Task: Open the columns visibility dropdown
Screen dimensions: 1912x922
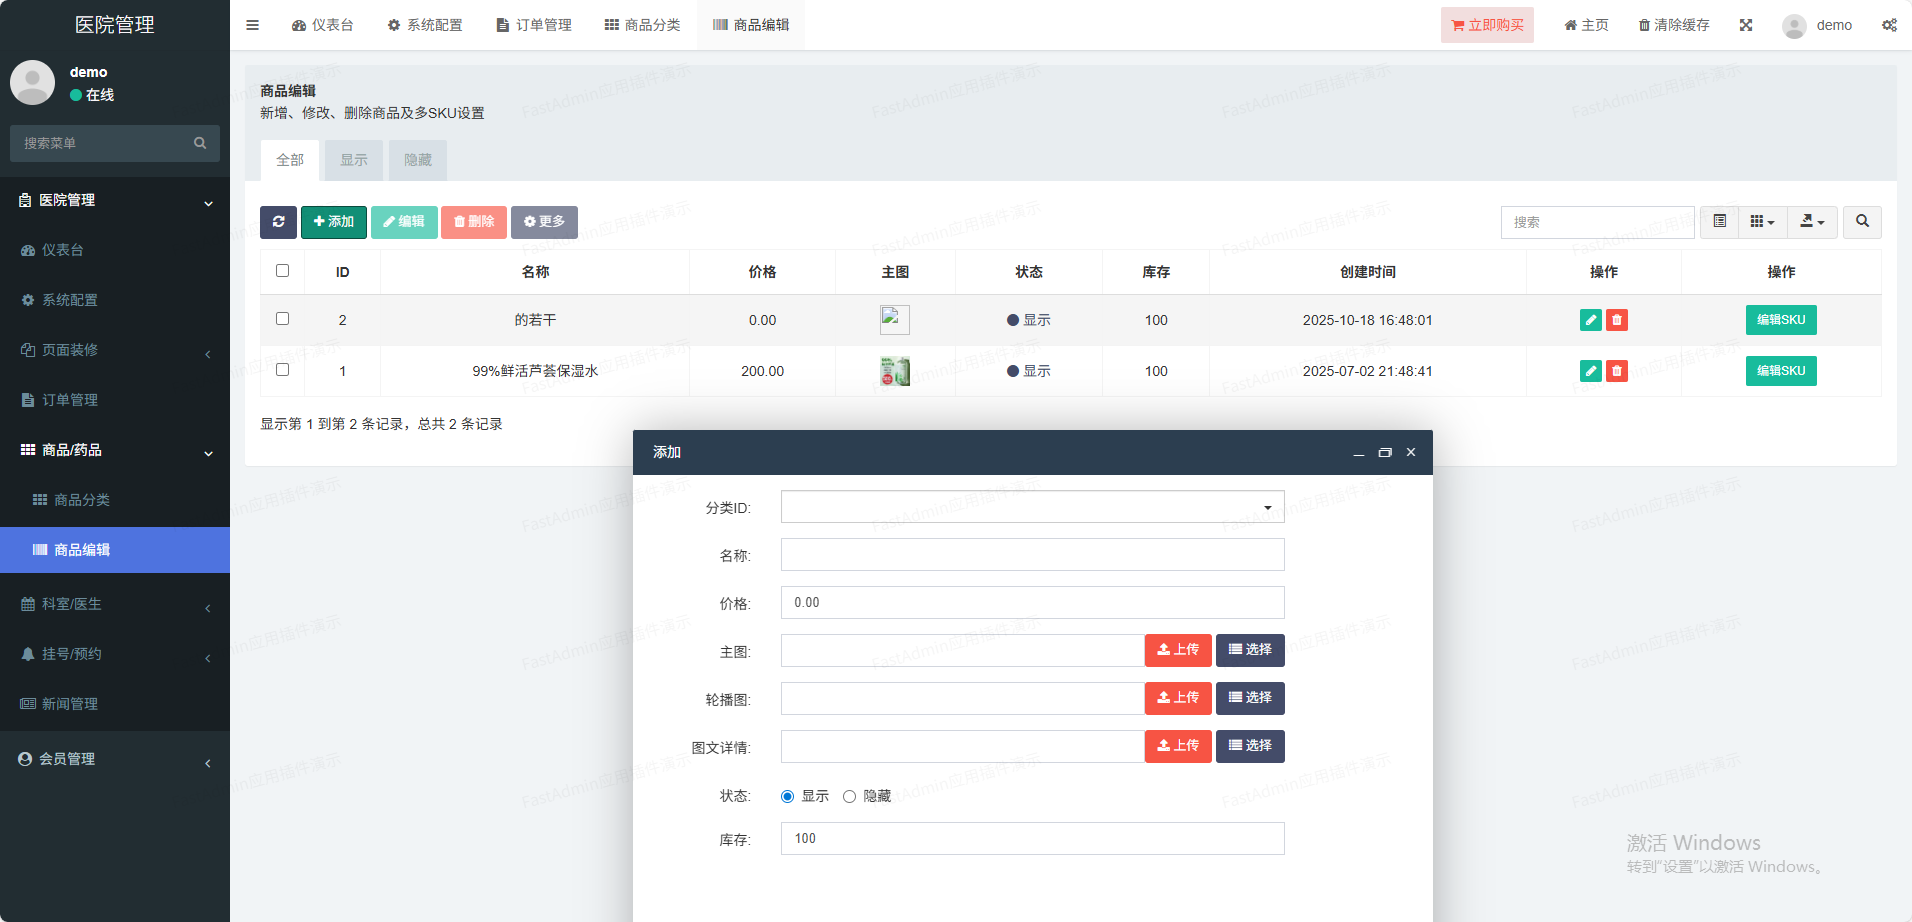Action: 1762,222
